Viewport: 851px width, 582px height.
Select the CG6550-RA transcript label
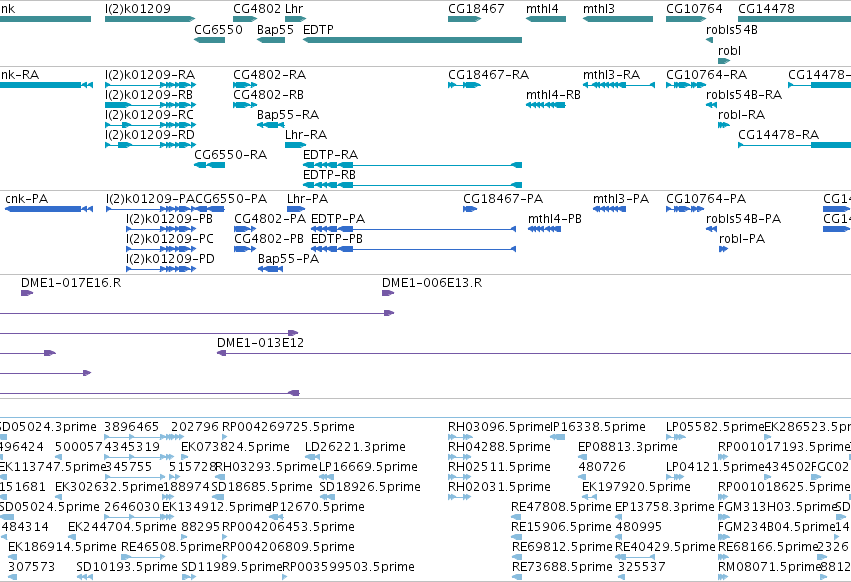coord(231,155)
